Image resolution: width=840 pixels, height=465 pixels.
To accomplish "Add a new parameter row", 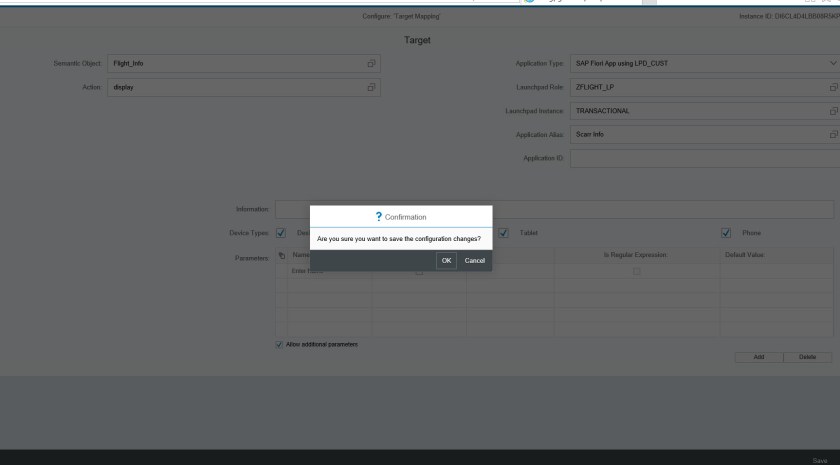I will click(759, 357).
